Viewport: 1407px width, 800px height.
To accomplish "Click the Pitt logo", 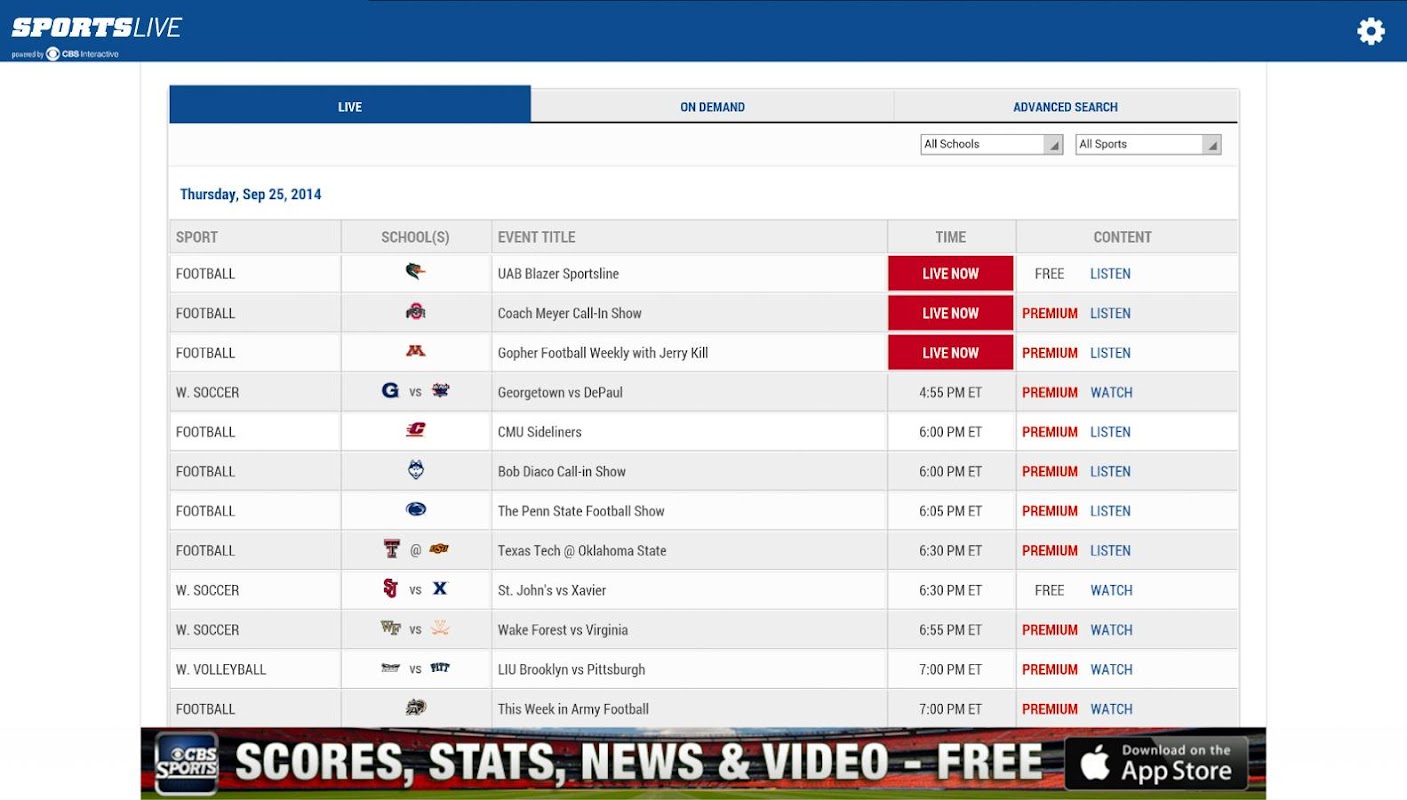I will [x=440, y=668].
